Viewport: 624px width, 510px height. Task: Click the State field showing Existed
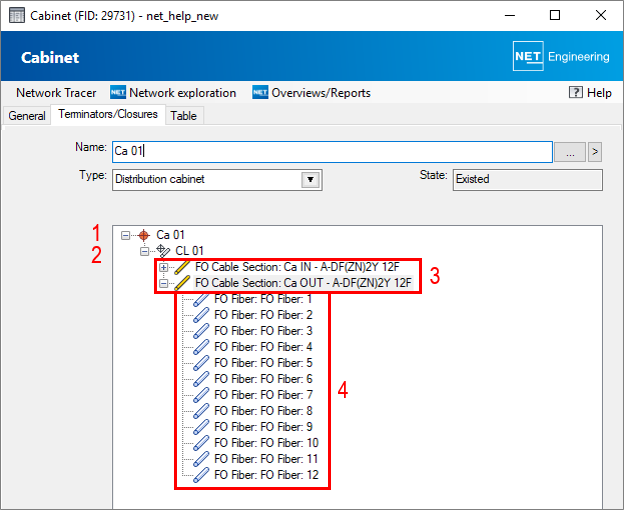pyautogui.click(x=528, y=180)
